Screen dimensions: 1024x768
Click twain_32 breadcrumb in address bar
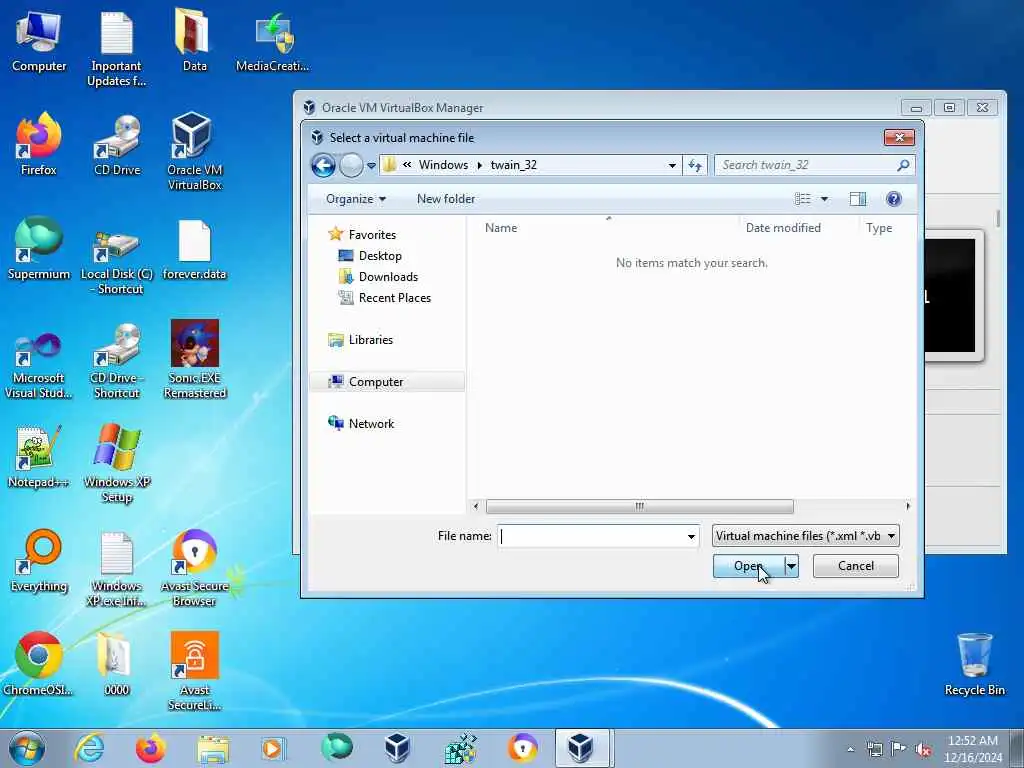click(514, 165)
